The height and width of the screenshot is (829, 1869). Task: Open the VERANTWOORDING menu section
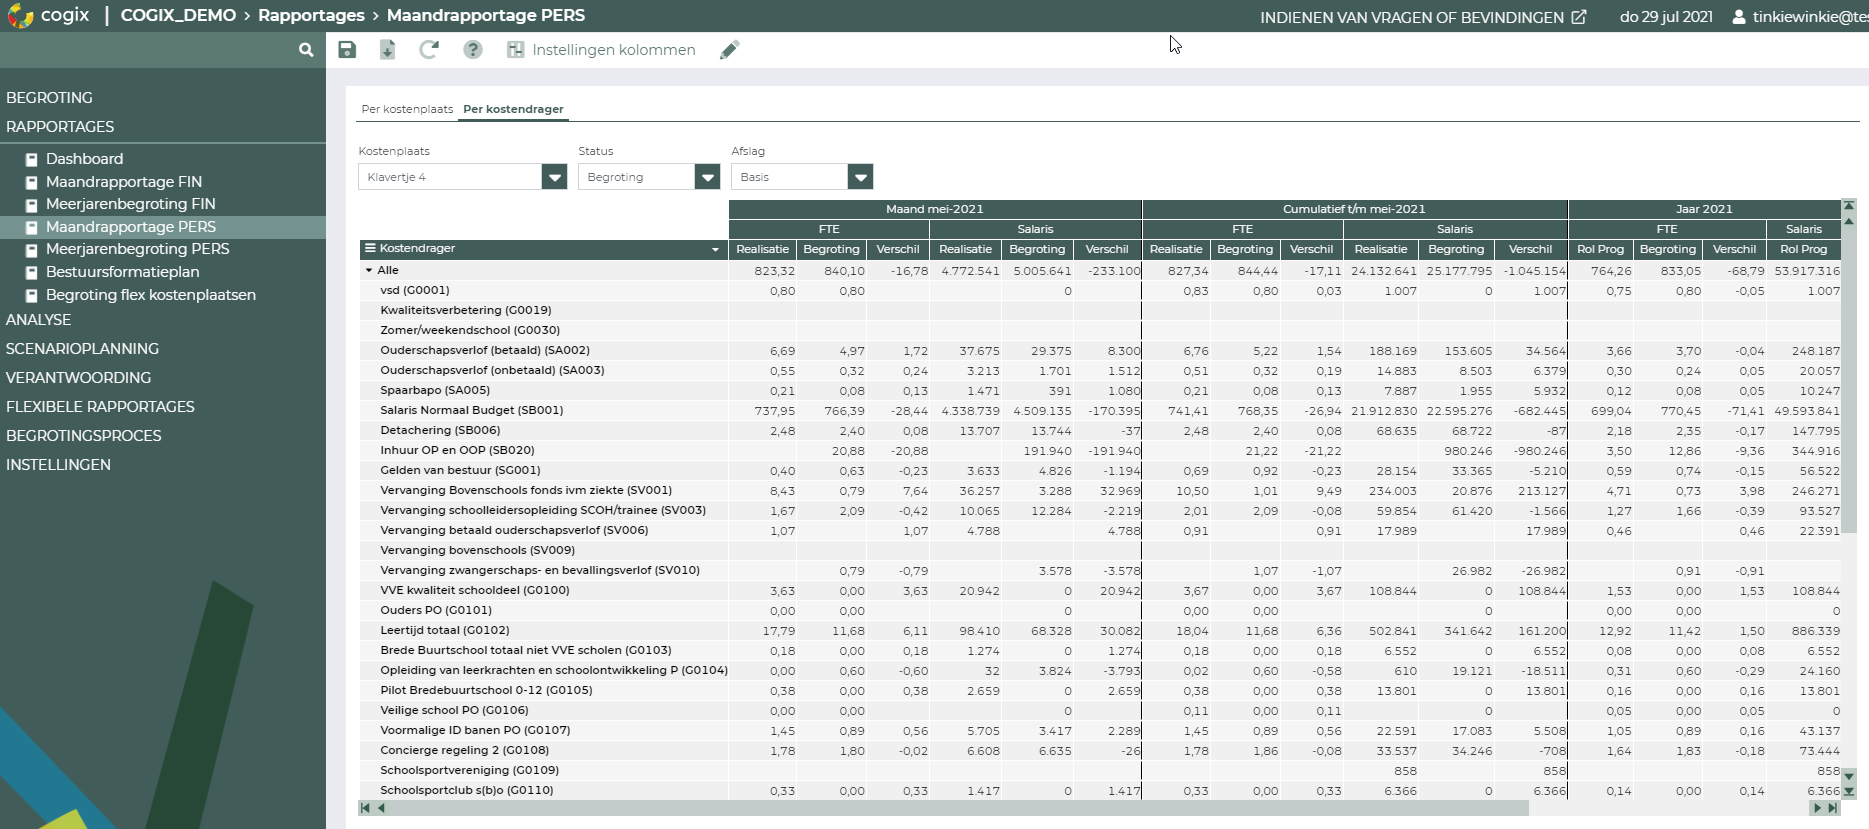pos(78,378)
